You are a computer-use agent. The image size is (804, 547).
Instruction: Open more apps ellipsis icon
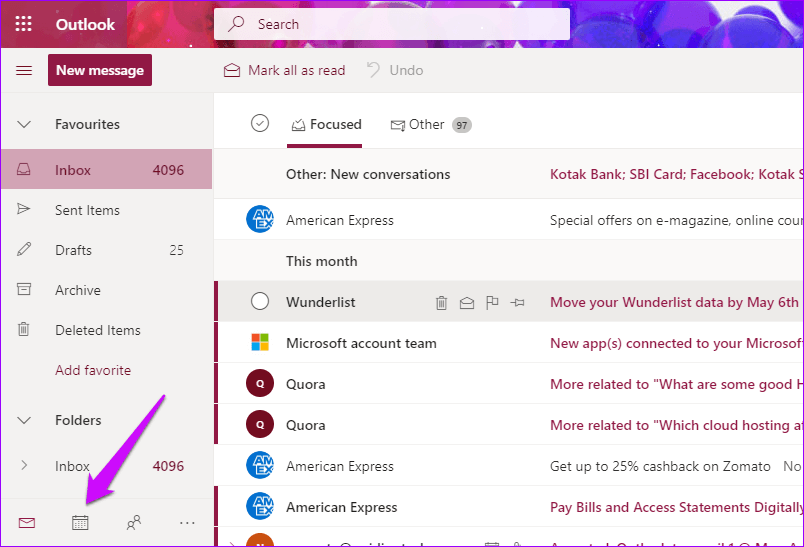point(187,523)
